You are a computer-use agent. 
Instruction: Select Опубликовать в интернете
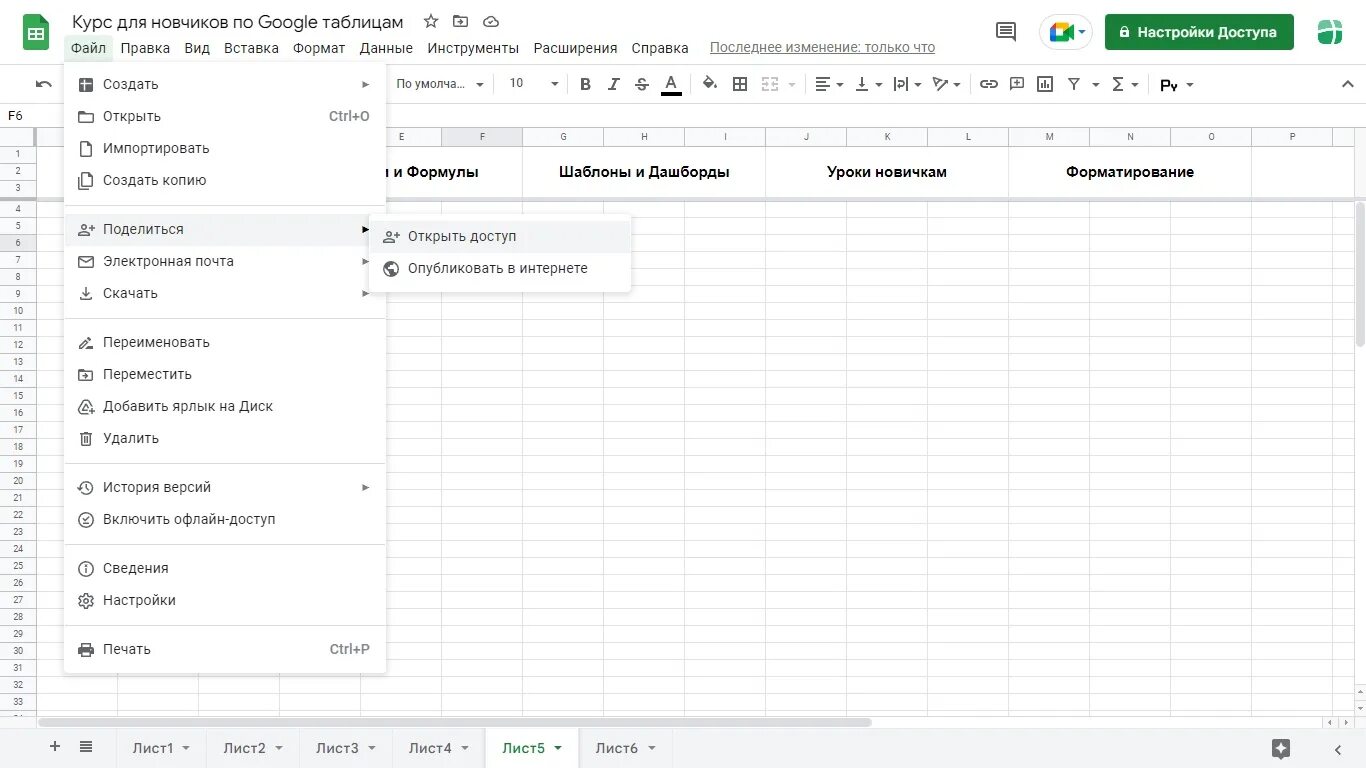tap(500, 268)
